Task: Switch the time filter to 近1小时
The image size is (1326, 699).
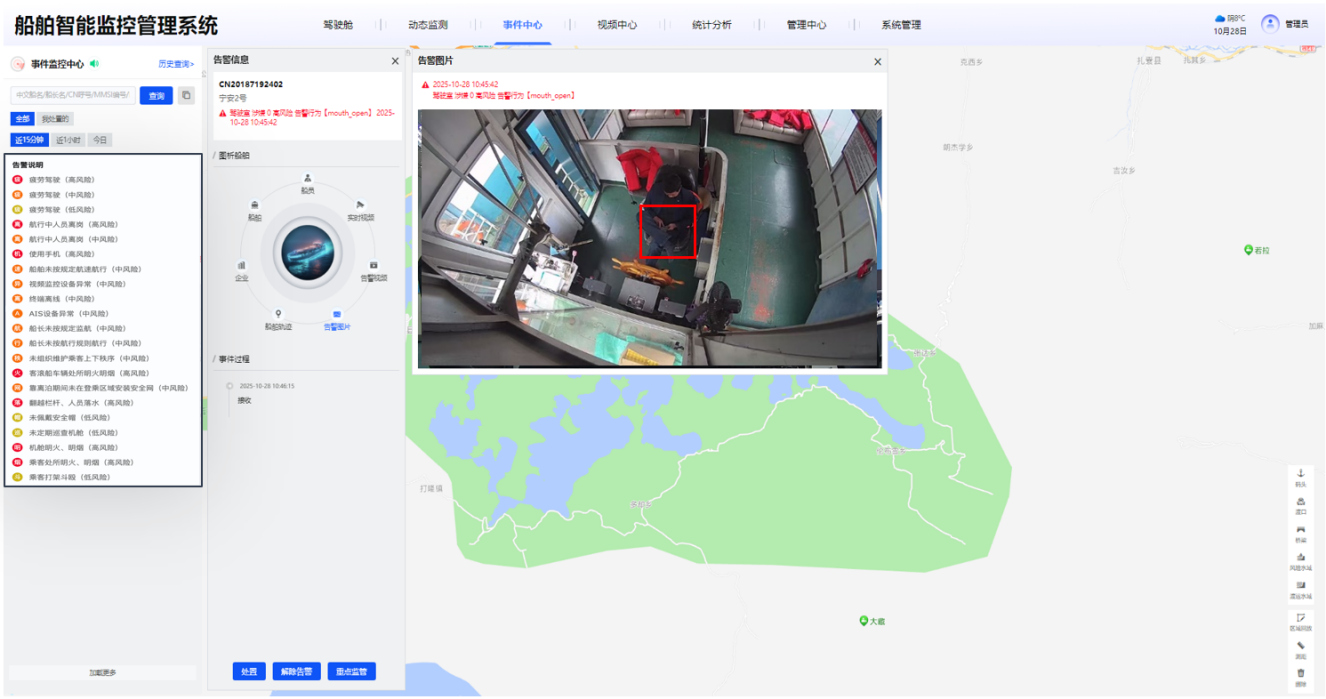Action: [68, 140]
